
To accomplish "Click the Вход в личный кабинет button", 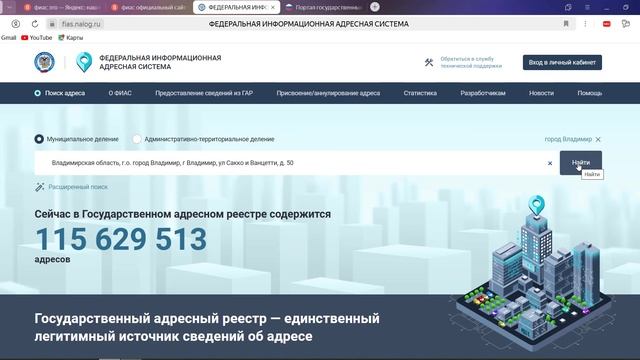I will (x=562, y=62).
